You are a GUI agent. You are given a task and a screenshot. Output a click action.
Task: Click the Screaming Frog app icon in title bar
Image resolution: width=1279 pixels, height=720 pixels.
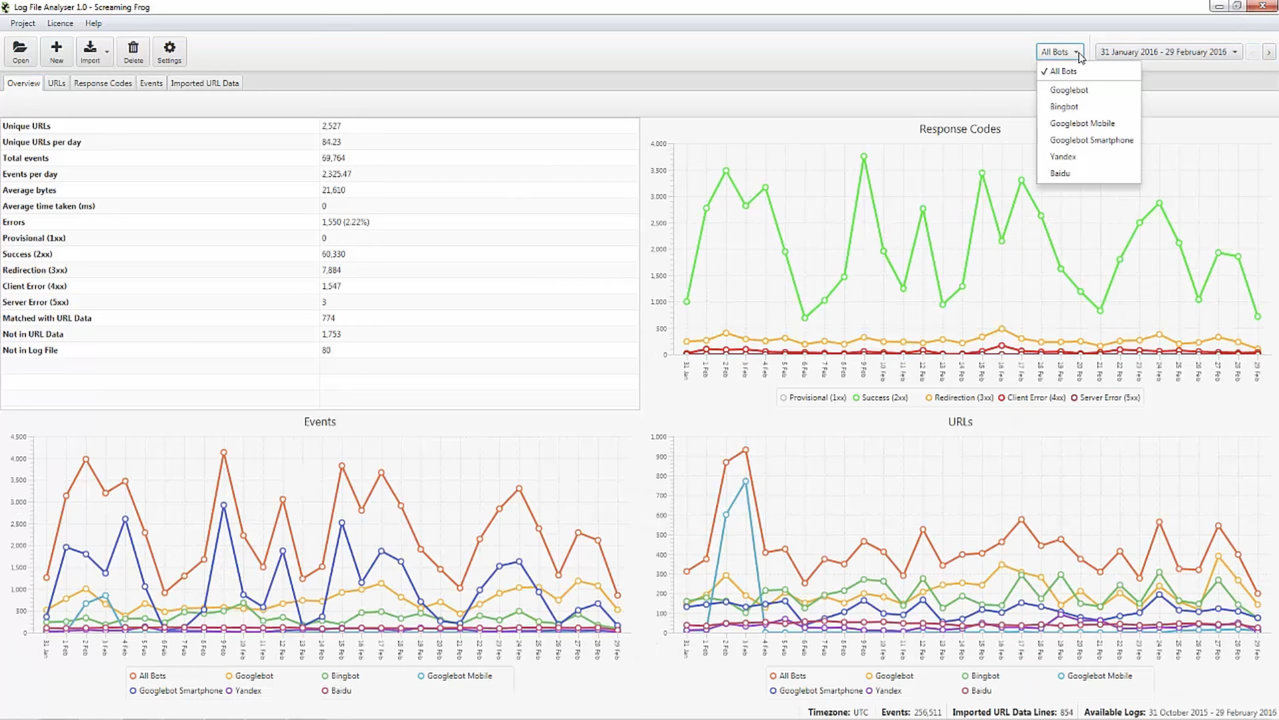coord(6,7)
